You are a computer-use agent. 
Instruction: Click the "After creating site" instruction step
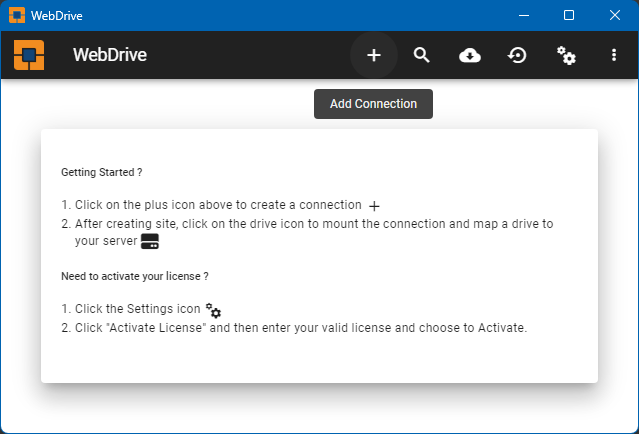coord(313,224)
